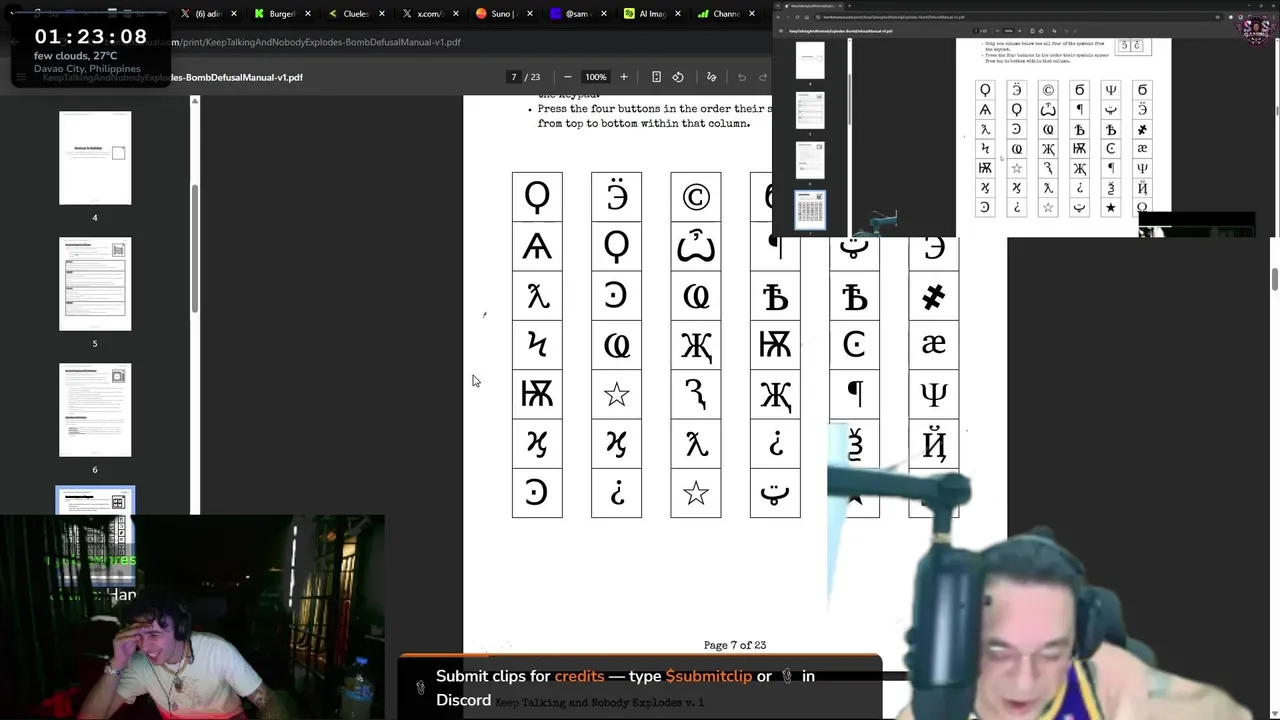
Task: Open page 4 thumbnail in sidebar
Action: click(x=95, y=158)
